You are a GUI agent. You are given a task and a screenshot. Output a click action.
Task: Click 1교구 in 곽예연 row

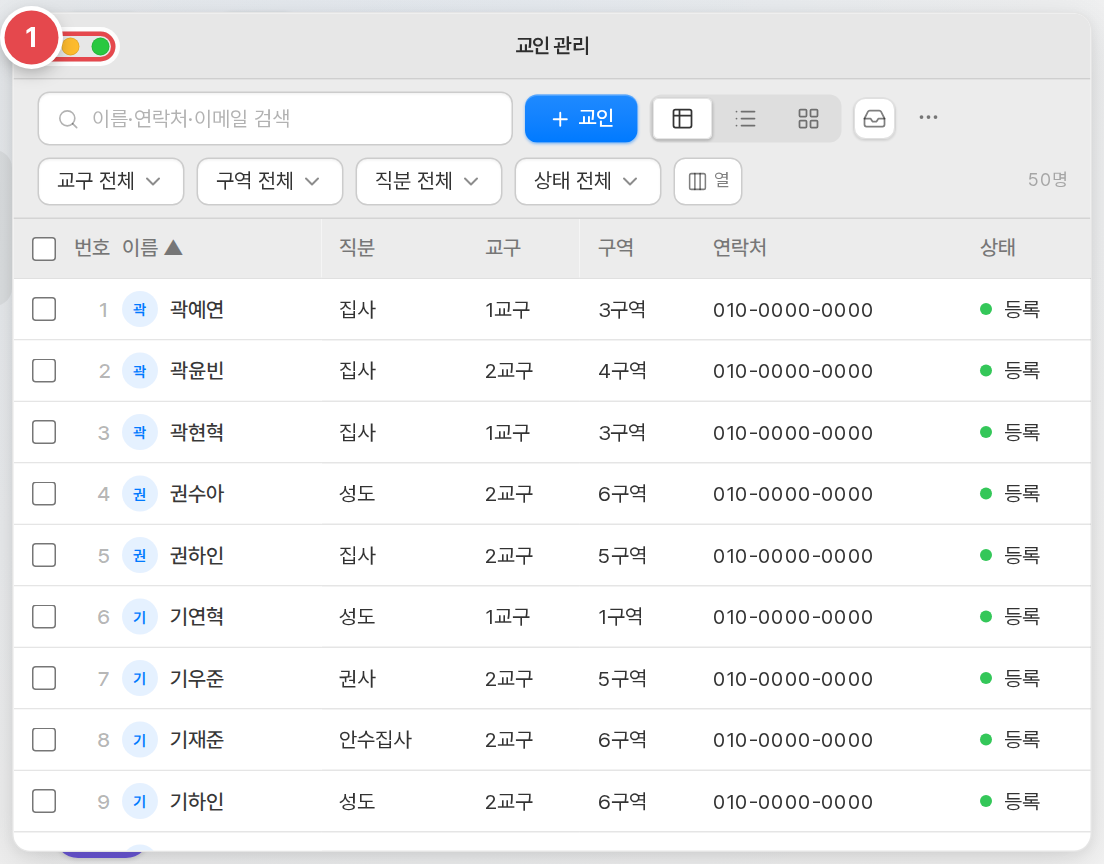(x=507, y=309)
